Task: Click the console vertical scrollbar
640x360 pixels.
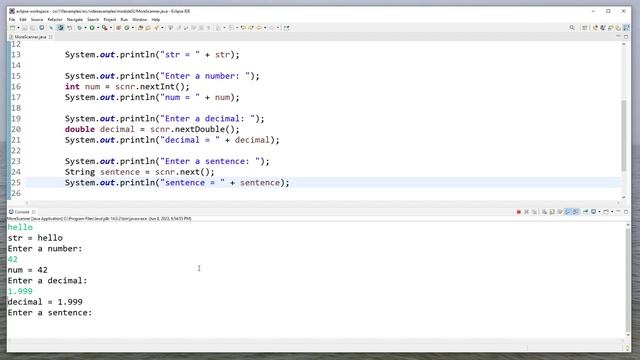Action: coord(628,280)
